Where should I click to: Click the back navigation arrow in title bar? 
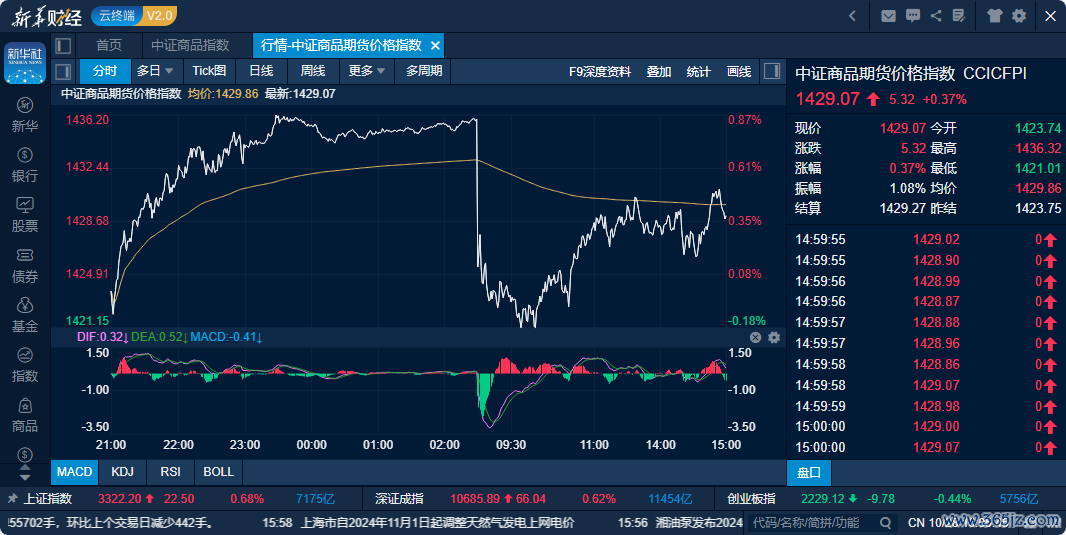click(853, 16)
